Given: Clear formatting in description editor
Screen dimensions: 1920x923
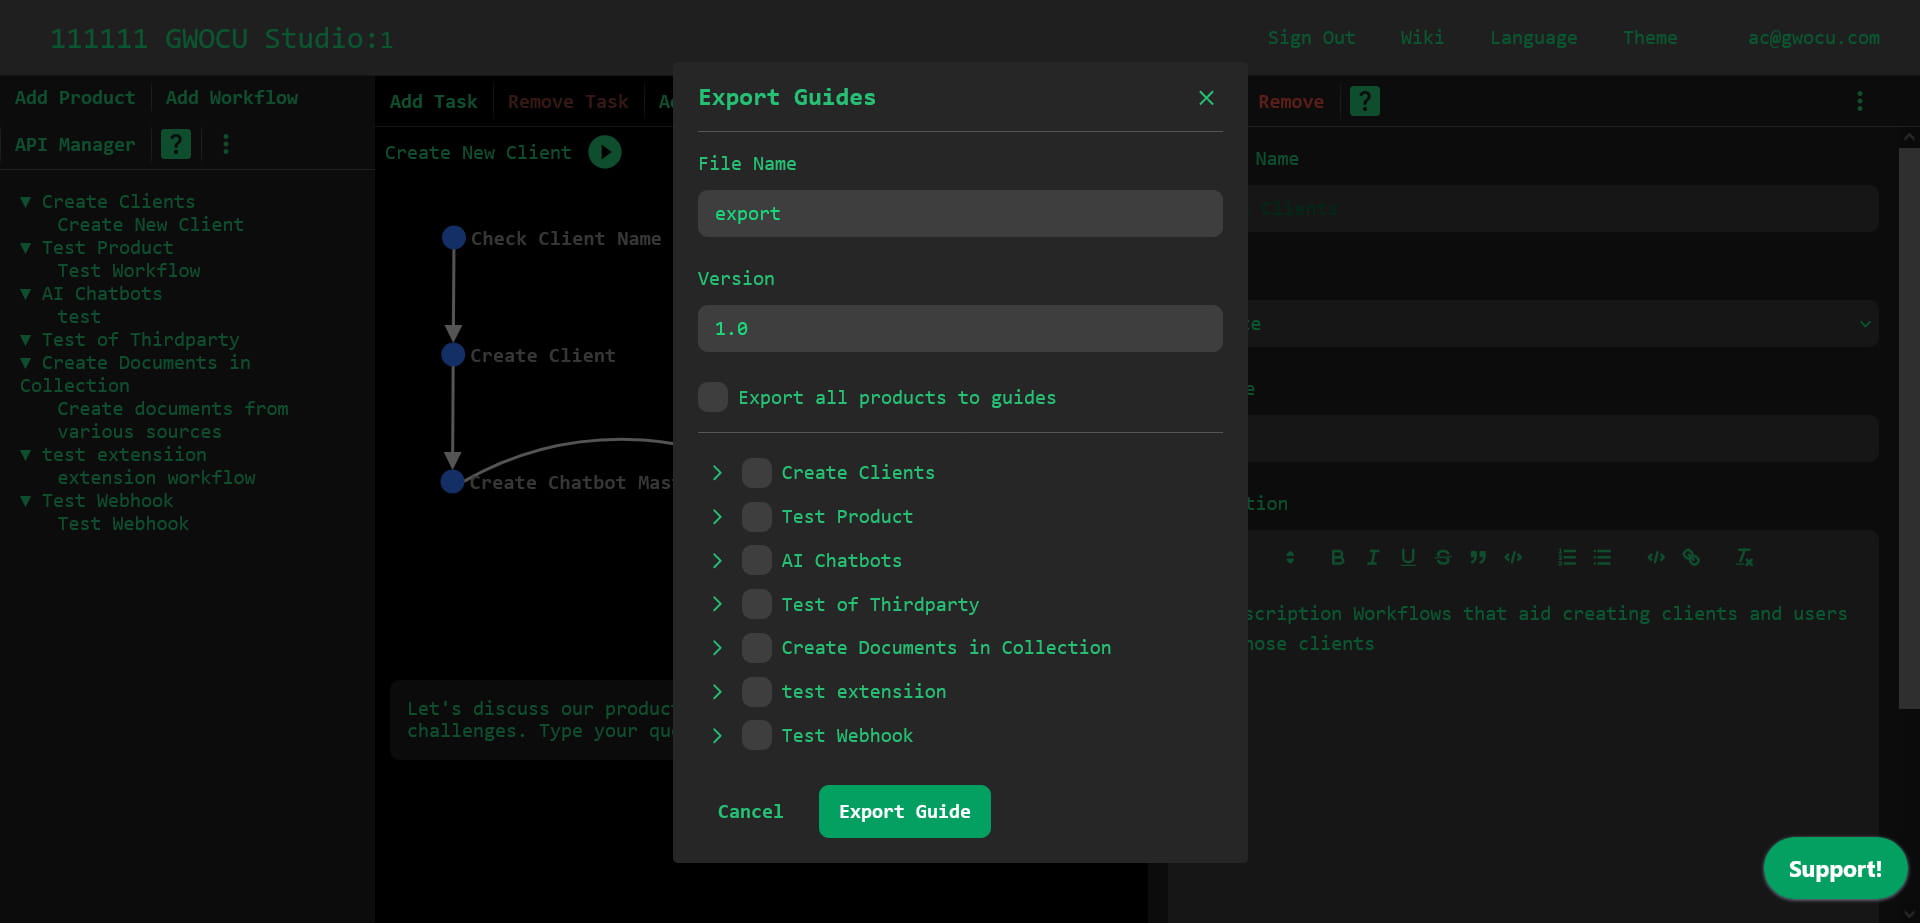Looking at the screenshot, I should coord(1744,558).
